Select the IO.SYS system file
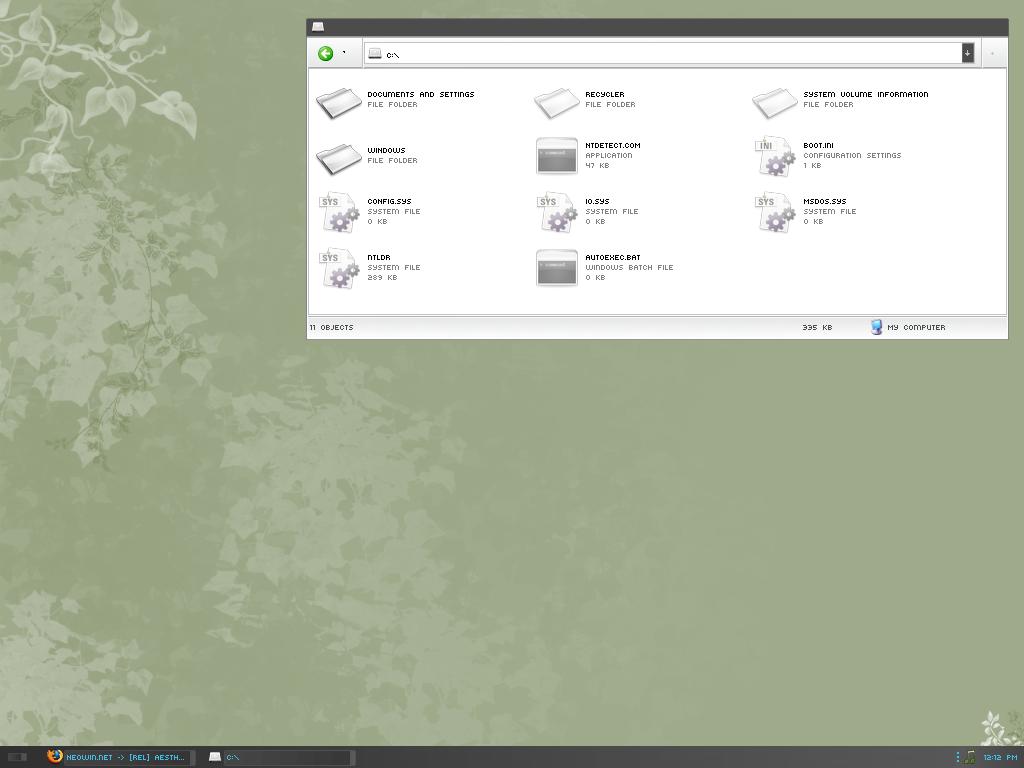Image resolution: width=1024 pixels, height=768 pixels. pyautogui.click(x=557, y=212)
